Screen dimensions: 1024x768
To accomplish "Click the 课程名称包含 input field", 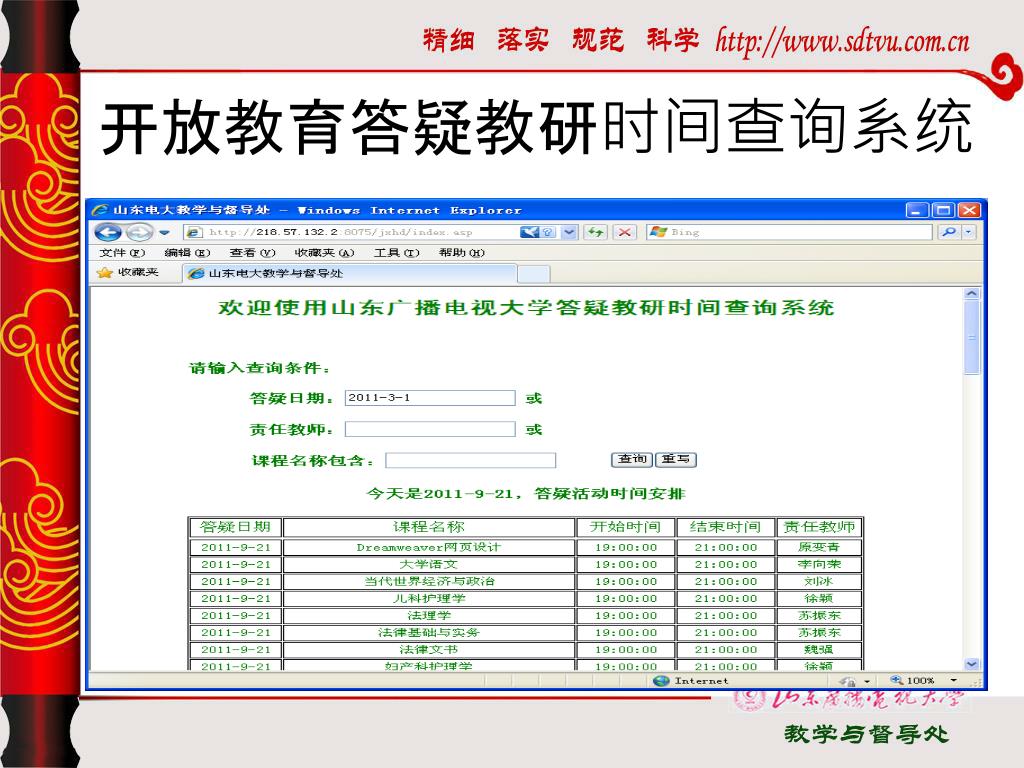I will 470,460.
